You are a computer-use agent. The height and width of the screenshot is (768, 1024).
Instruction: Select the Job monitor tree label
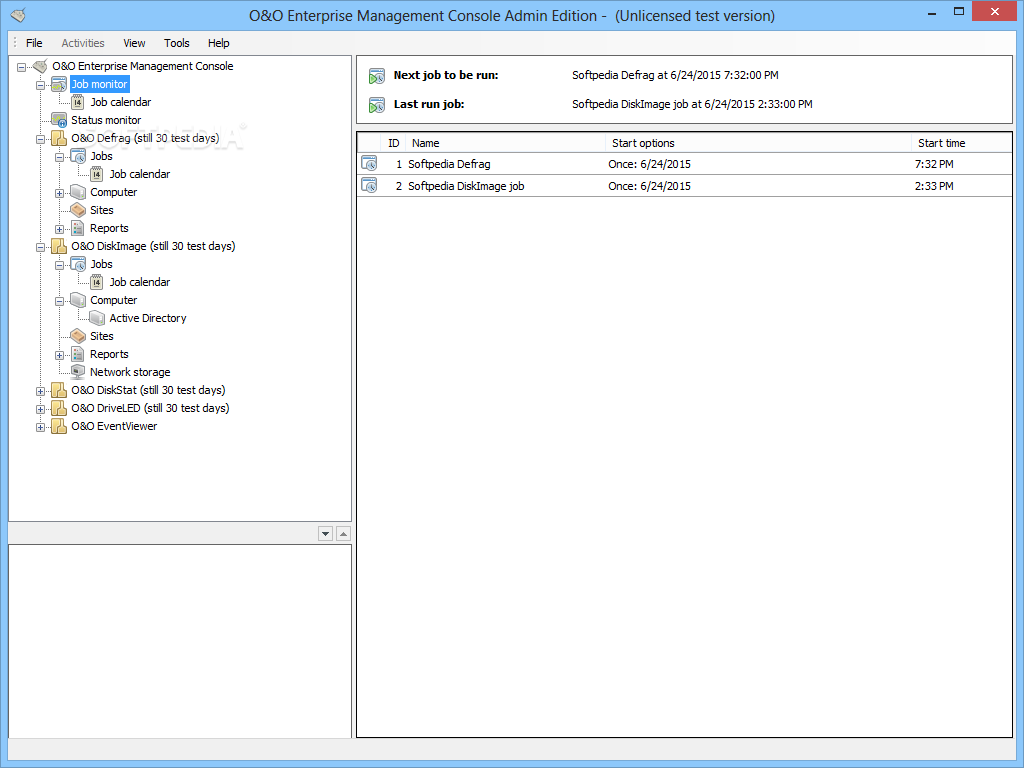point(99,84)
